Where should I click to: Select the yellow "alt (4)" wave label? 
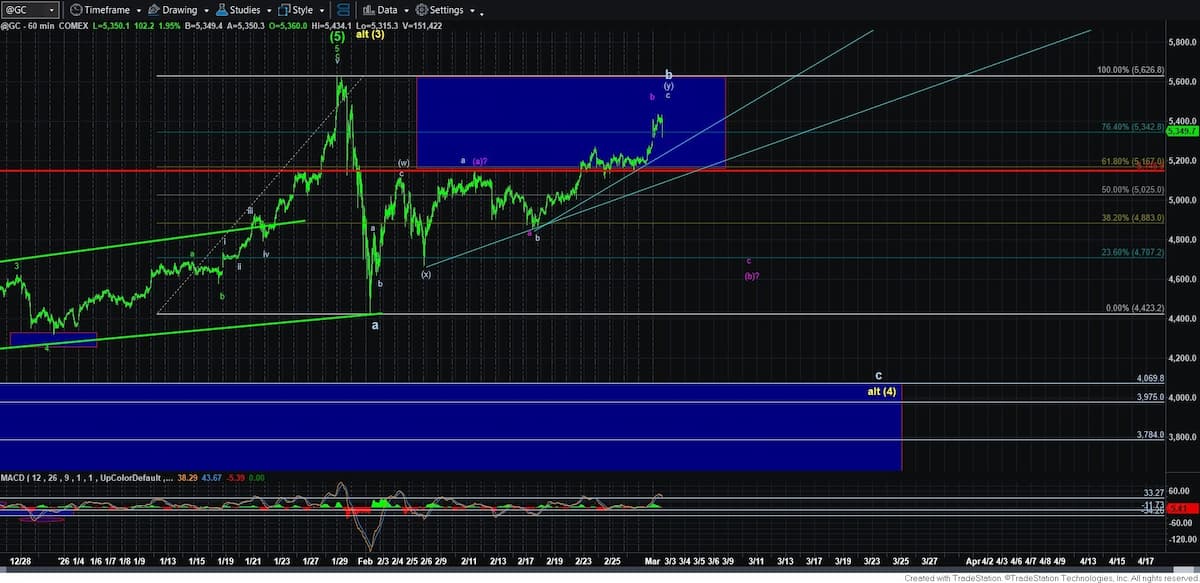pyautogui.click(x=883, y=391)
